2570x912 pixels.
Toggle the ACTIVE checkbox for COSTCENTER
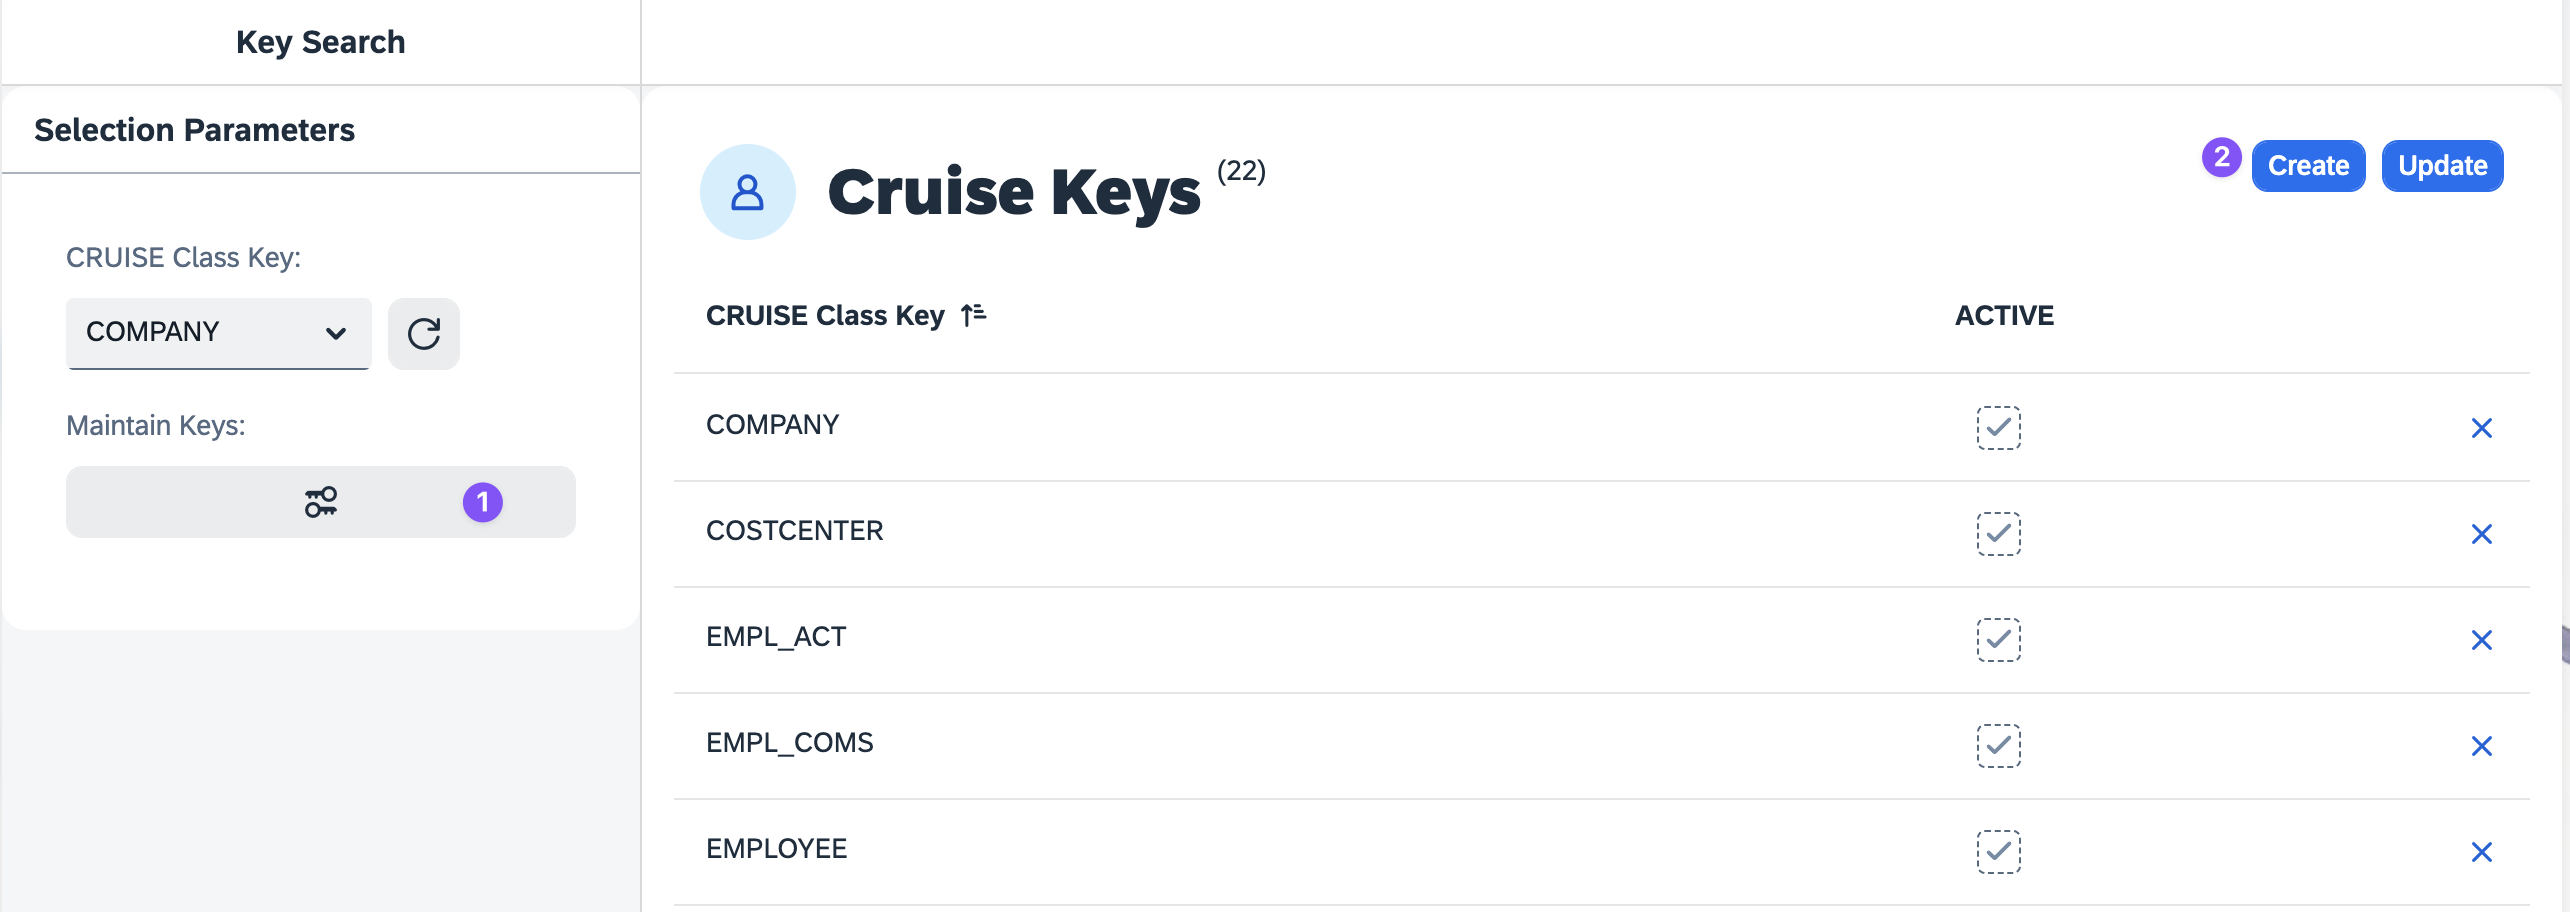coord(1998,534)
